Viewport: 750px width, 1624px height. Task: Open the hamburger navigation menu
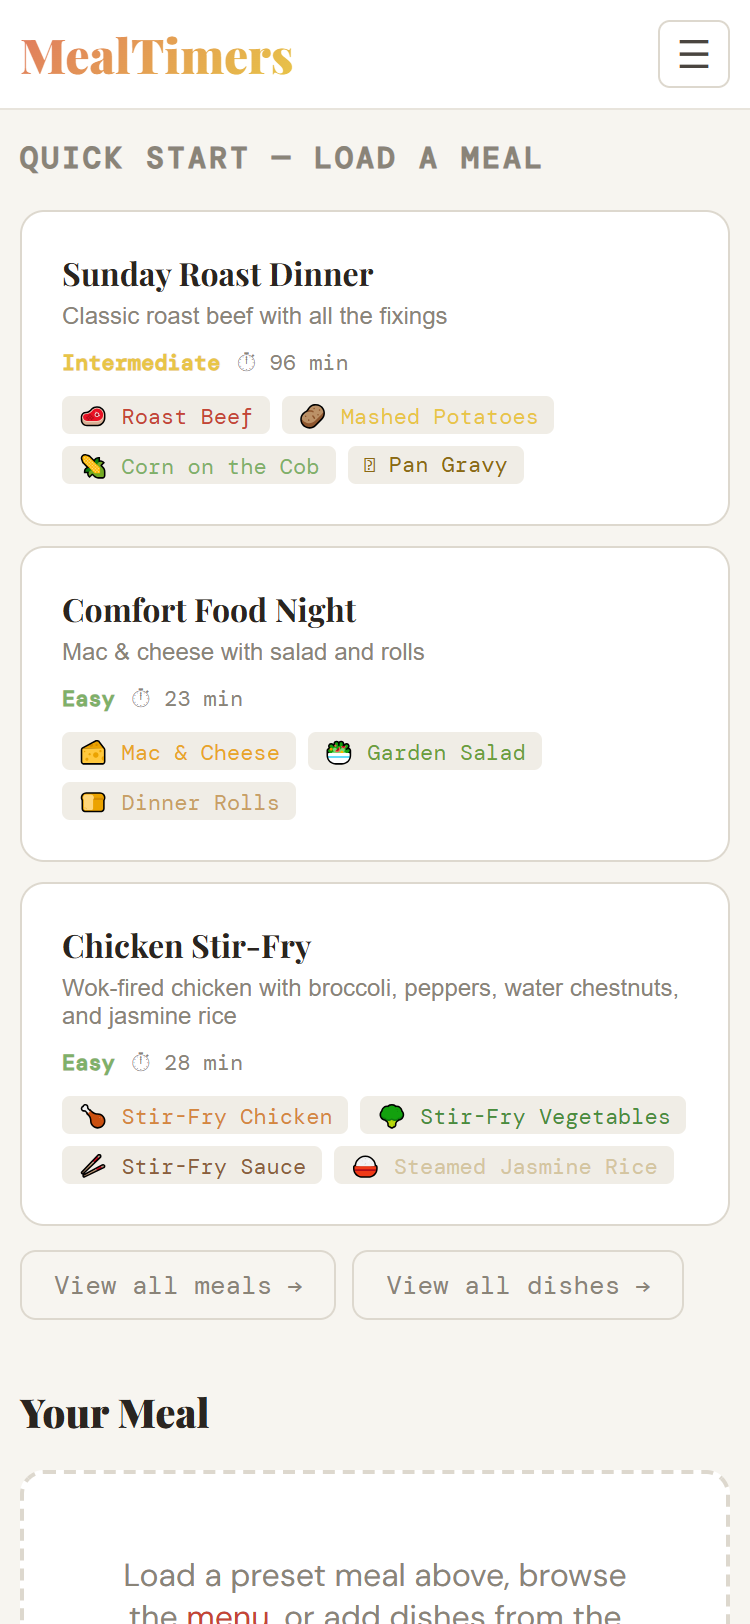[694, 53]
